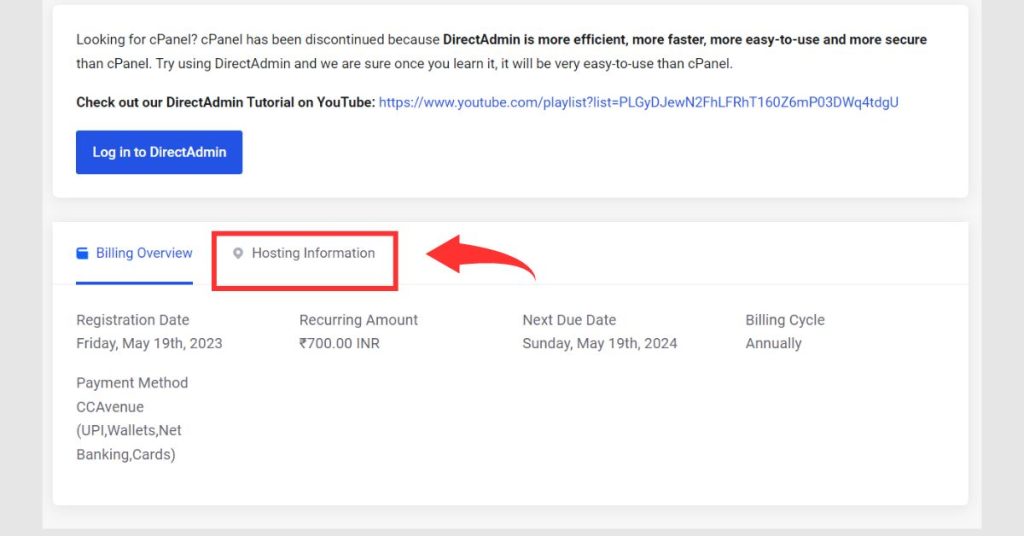Click the Recurring Amount label
The image size is (1024, 536).
point(359,320)
